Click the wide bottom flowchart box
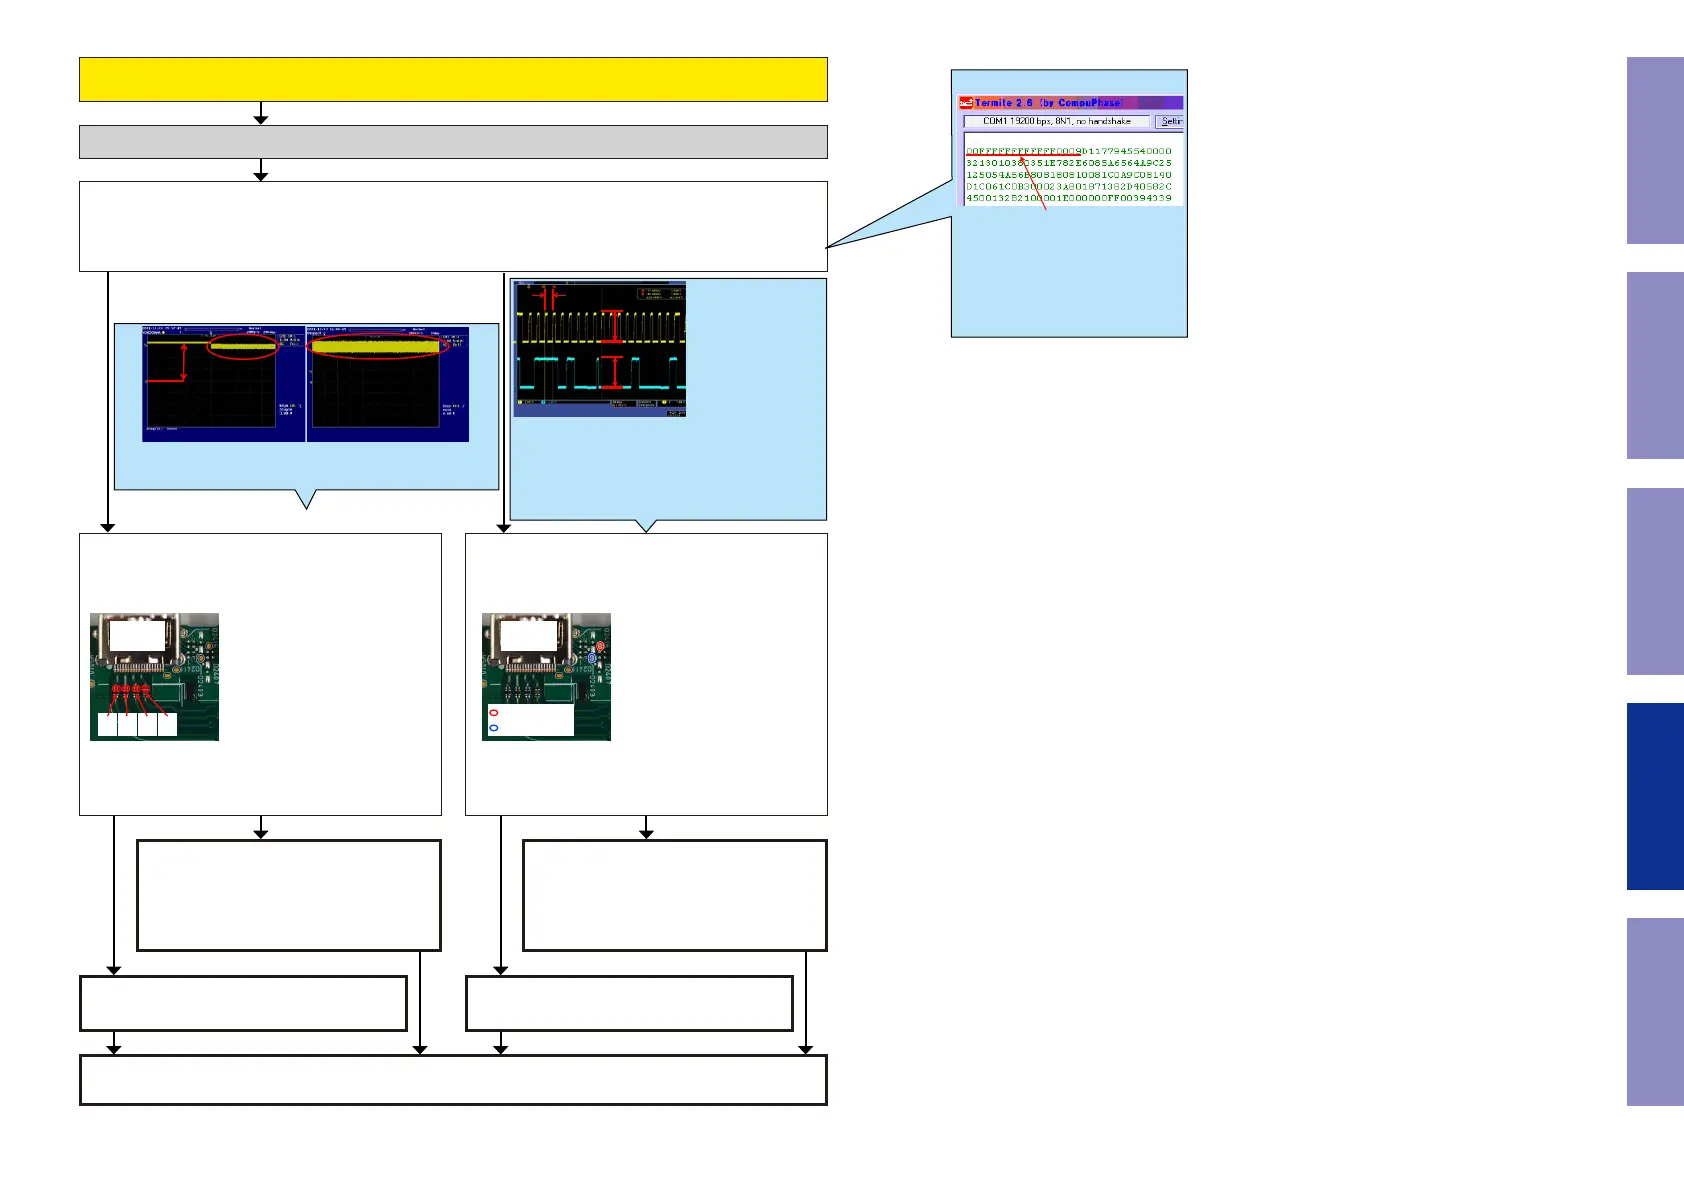This screenshot has width=1684, height=1191. tap(453, 1080)
